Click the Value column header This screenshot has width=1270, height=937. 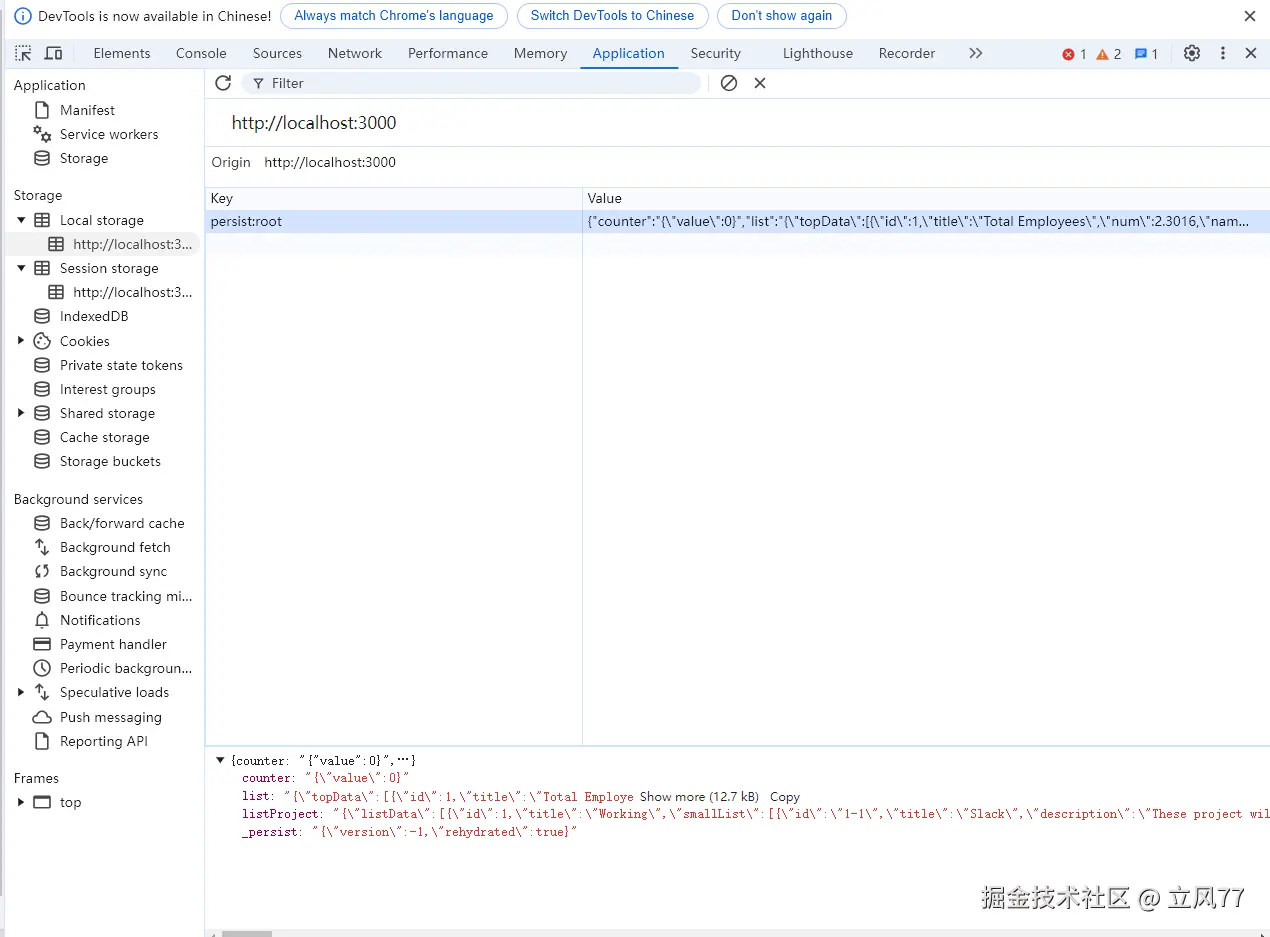(x=926, y=198)
